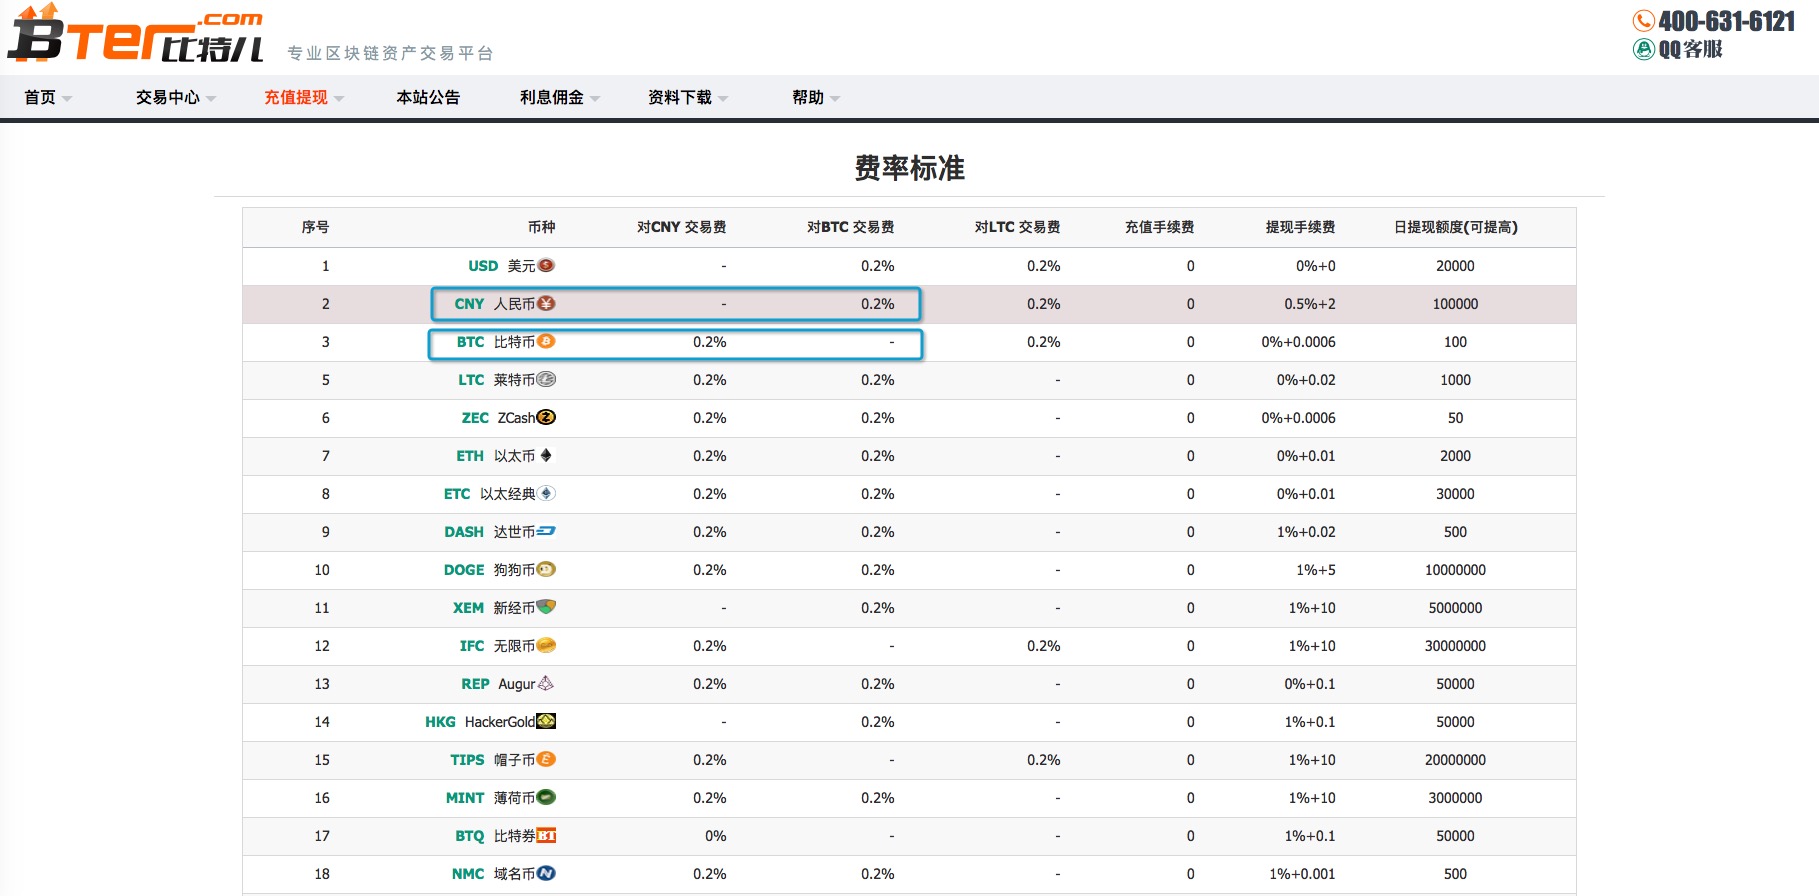
Task: Click the IFC infinitecoin icon
Action: [546, 645]
